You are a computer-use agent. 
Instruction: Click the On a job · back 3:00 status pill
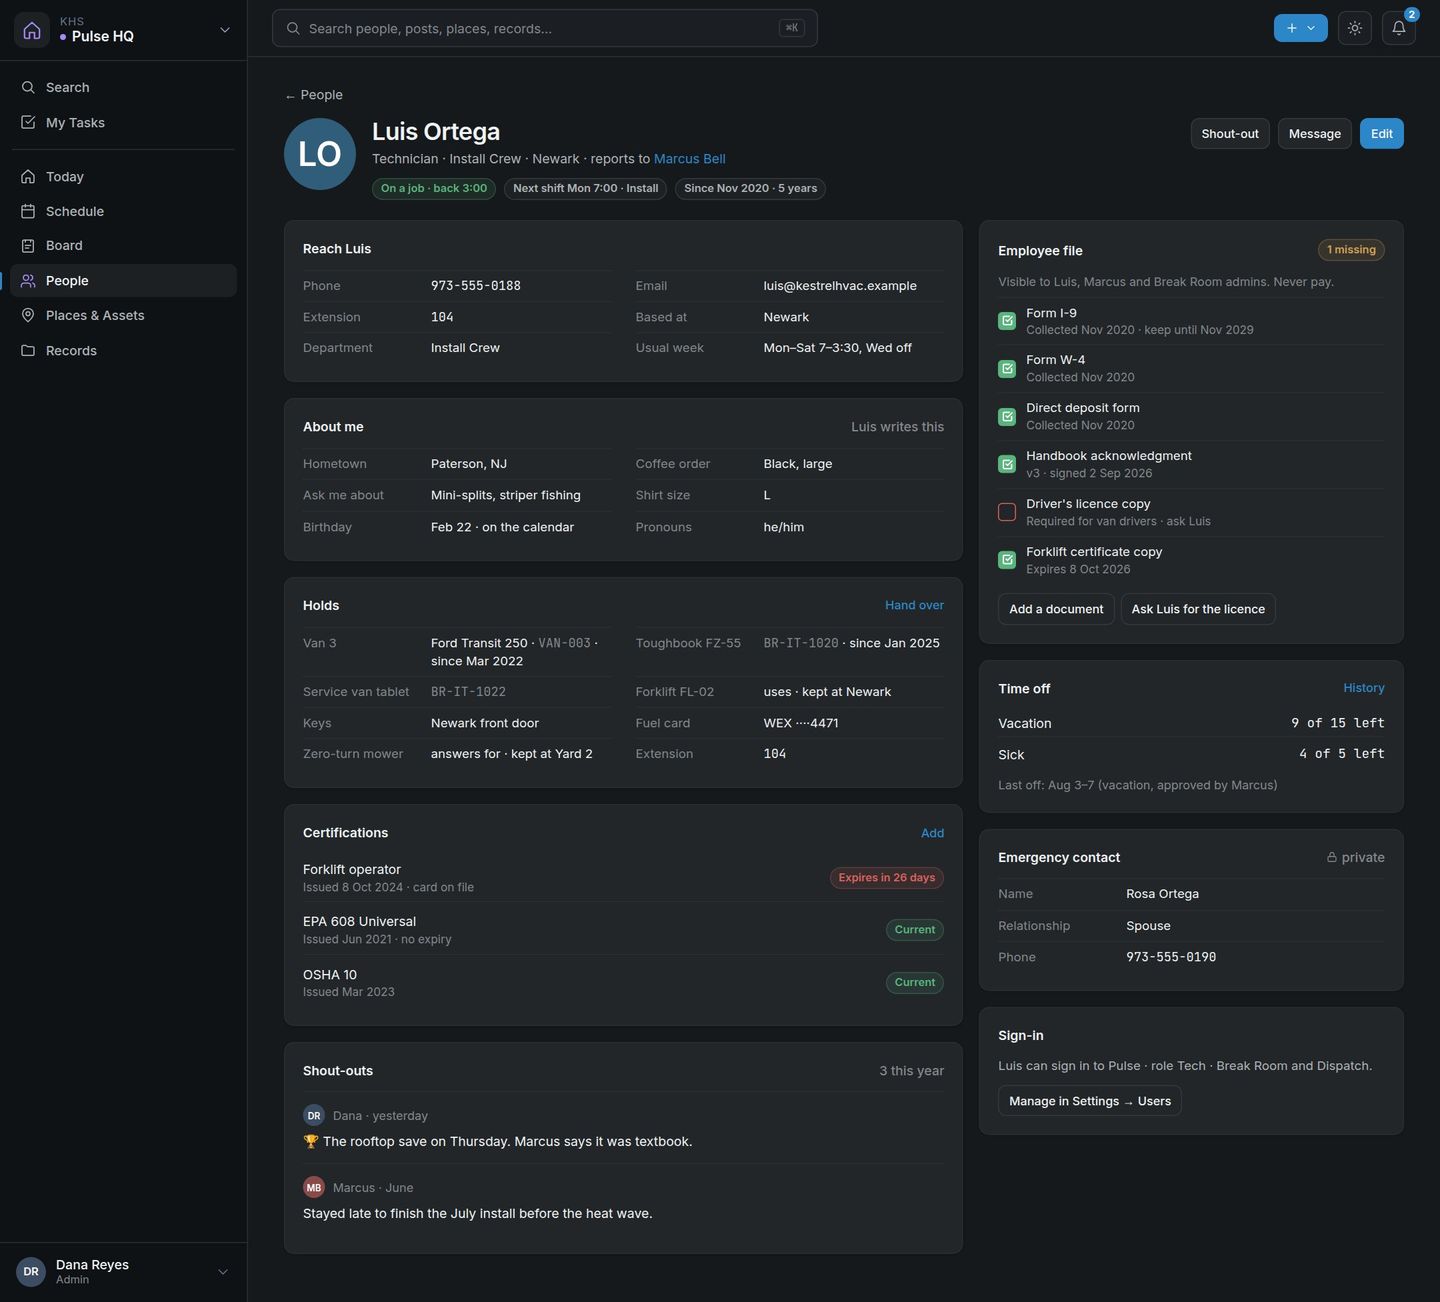coord(434,188)
